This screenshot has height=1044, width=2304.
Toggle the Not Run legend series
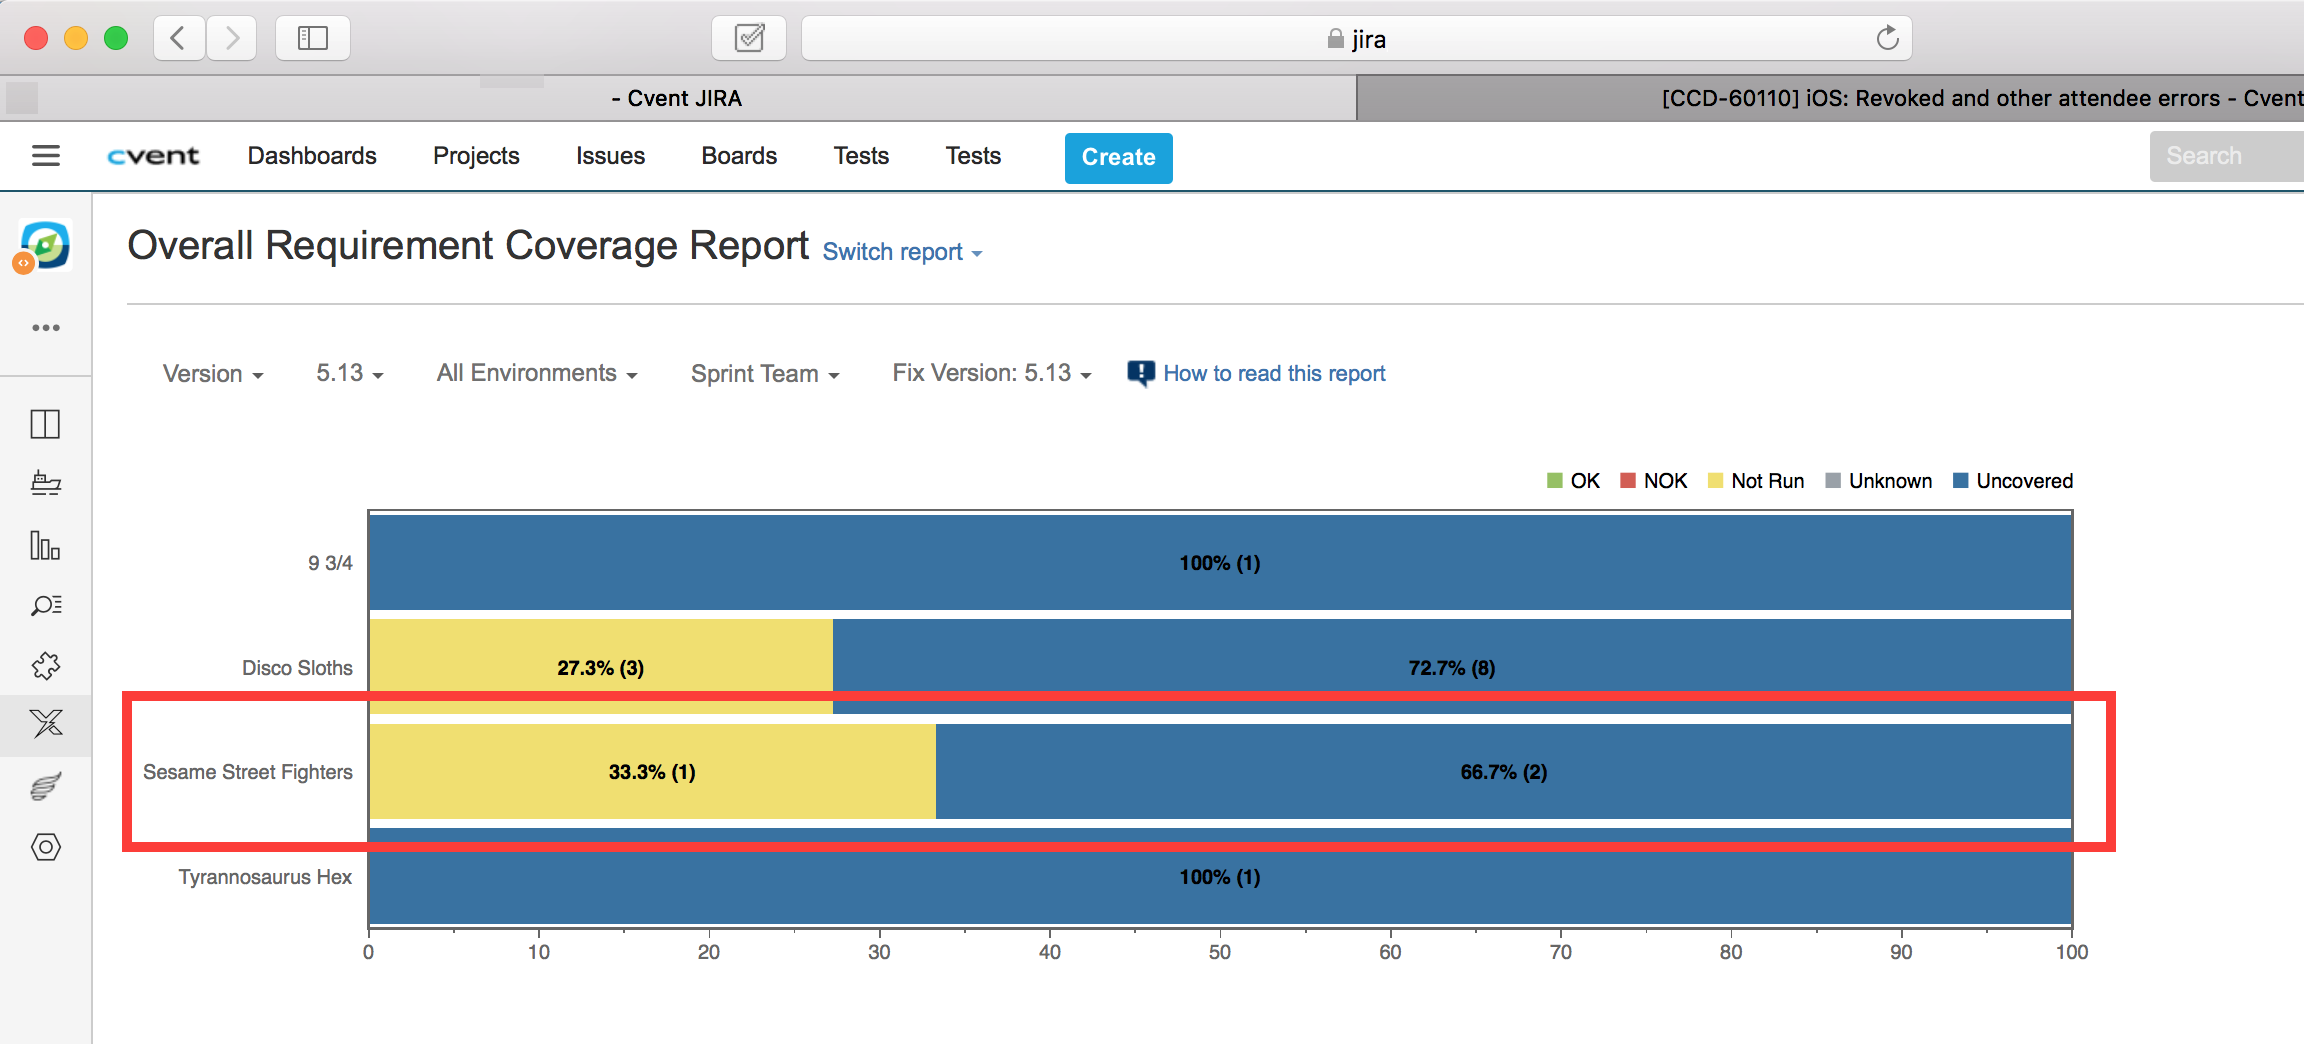(1755, 481)
